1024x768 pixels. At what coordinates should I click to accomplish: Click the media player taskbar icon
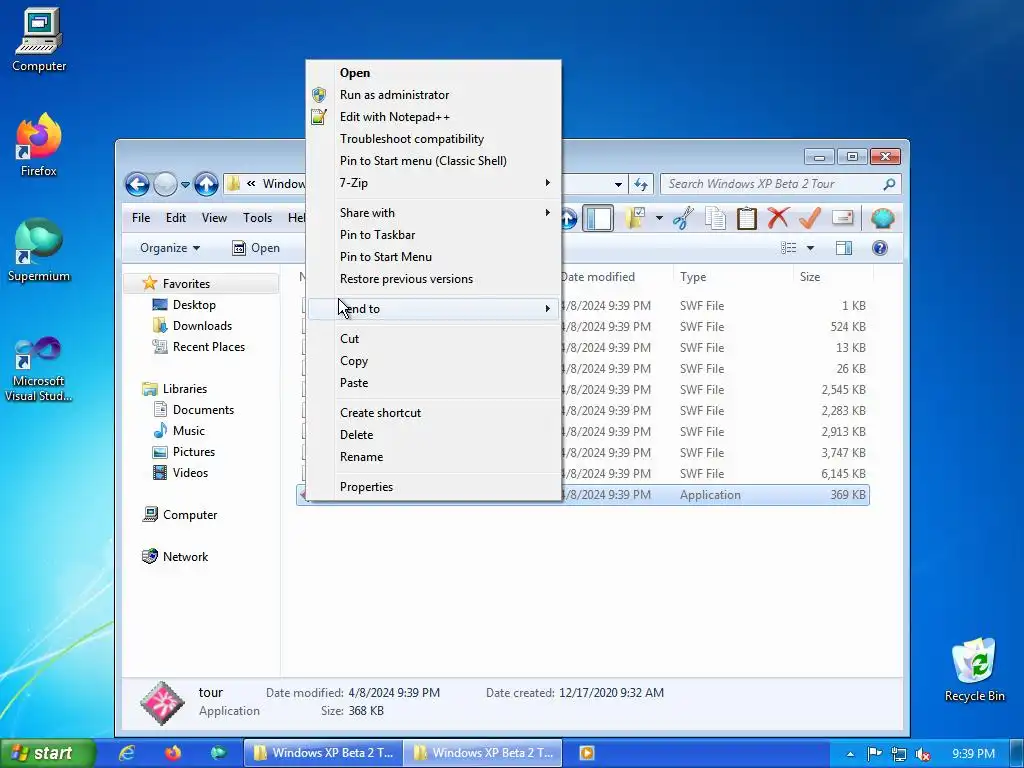pyautogui.click(x=586, y=753)
